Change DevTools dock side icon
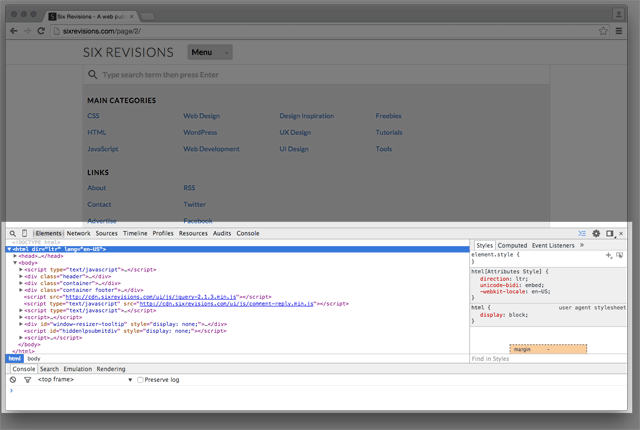 [609, 233]
